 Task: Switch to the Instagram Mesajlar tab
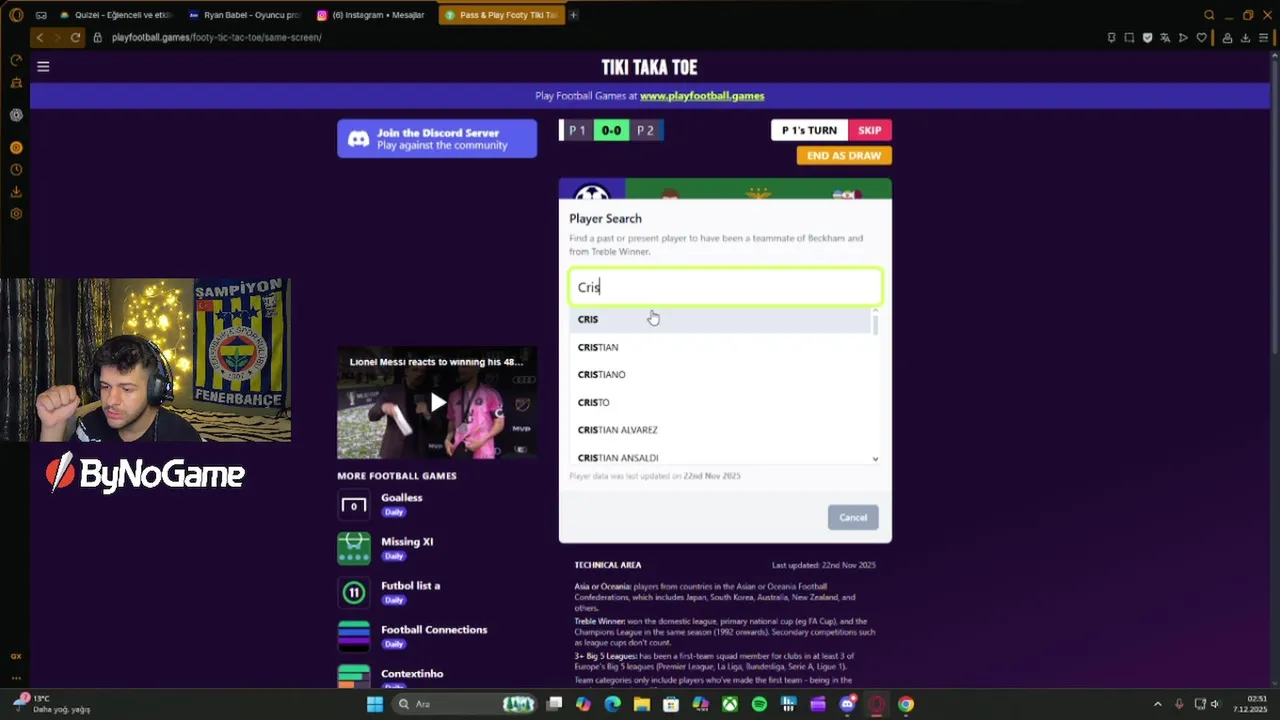[x=372, y=15]
